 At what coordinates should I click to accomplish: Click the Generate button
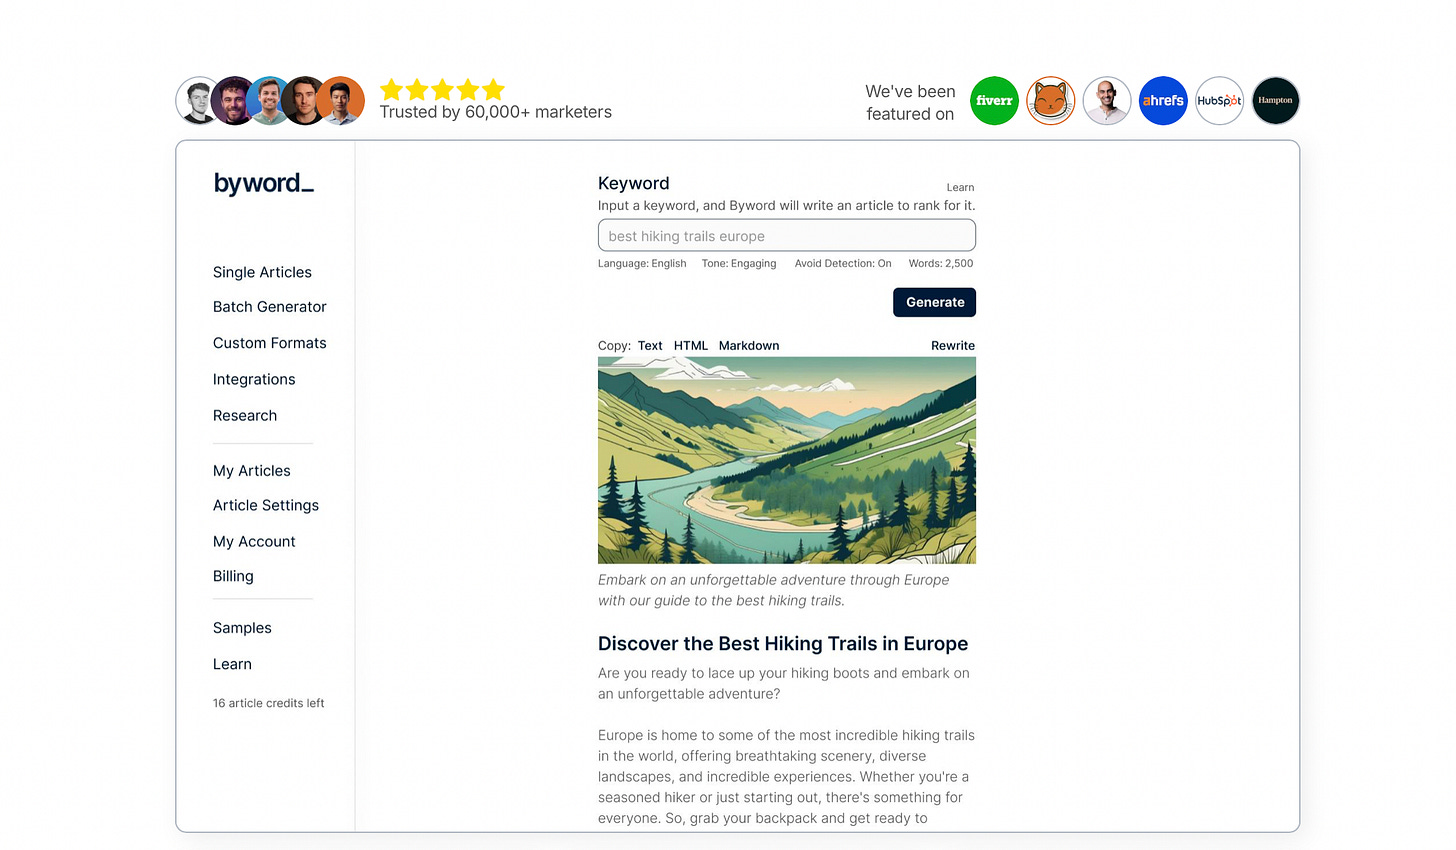pyautogui.click(x=934, y=302)
